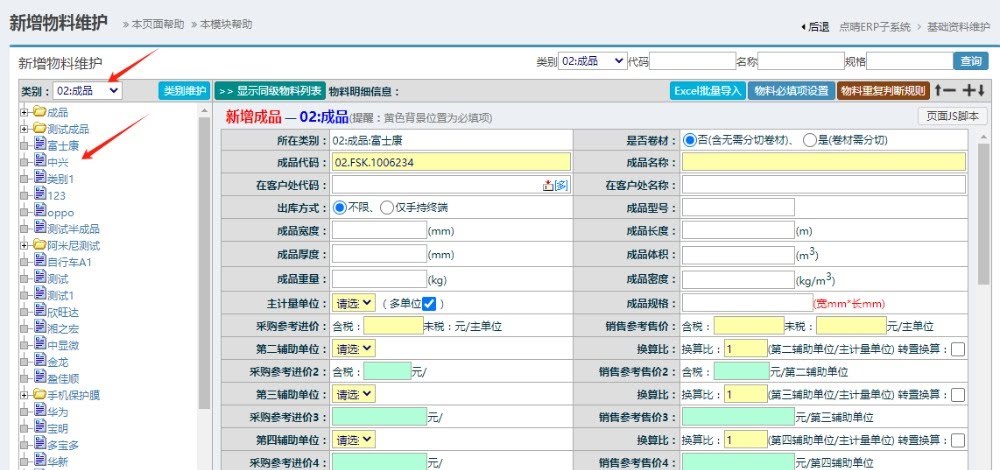Click the folder icon beside 测试成品

40,129
